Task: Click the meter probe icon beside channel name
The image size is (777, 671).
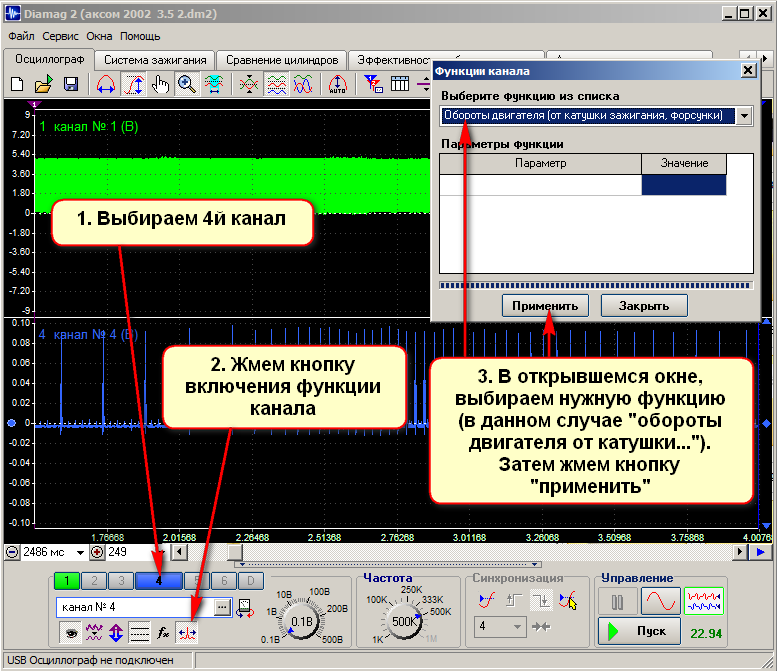Action: tap(245, 608)
